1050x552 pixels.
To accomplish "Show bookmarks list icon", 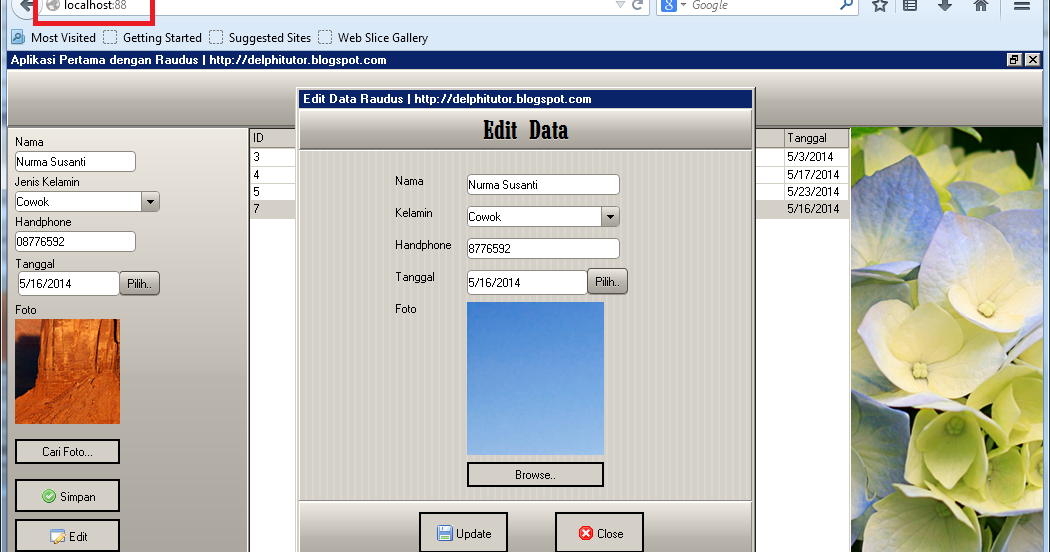I will 910,5.
